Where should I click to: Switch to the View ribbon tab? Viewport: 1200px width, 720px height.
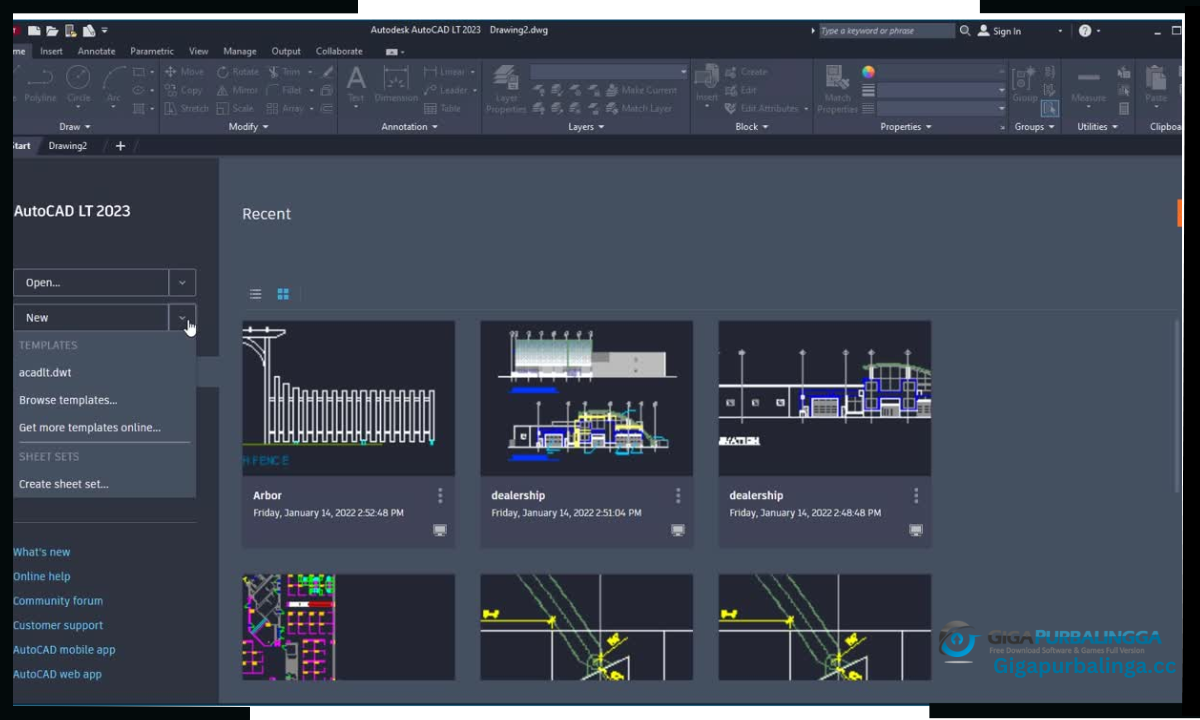199,51
